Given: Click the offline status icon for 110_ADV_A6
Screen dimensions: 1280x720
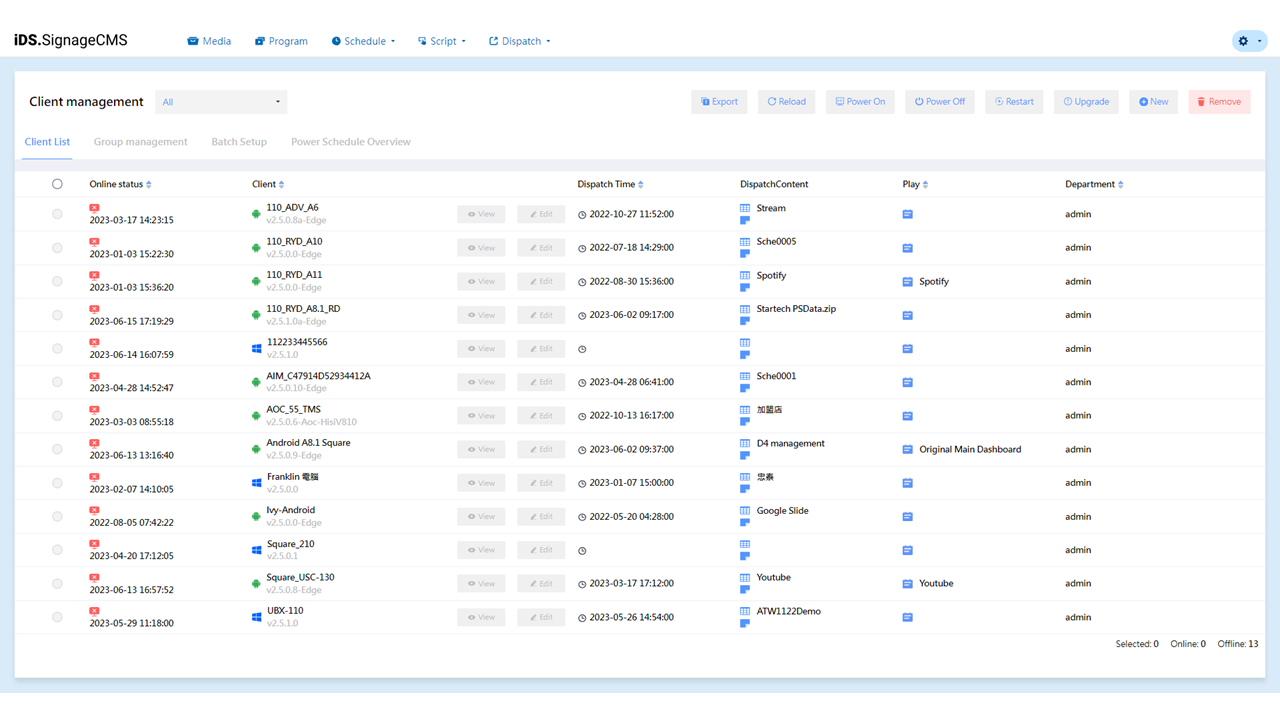Looking at the screenshot, I should [x=94, y=208].
